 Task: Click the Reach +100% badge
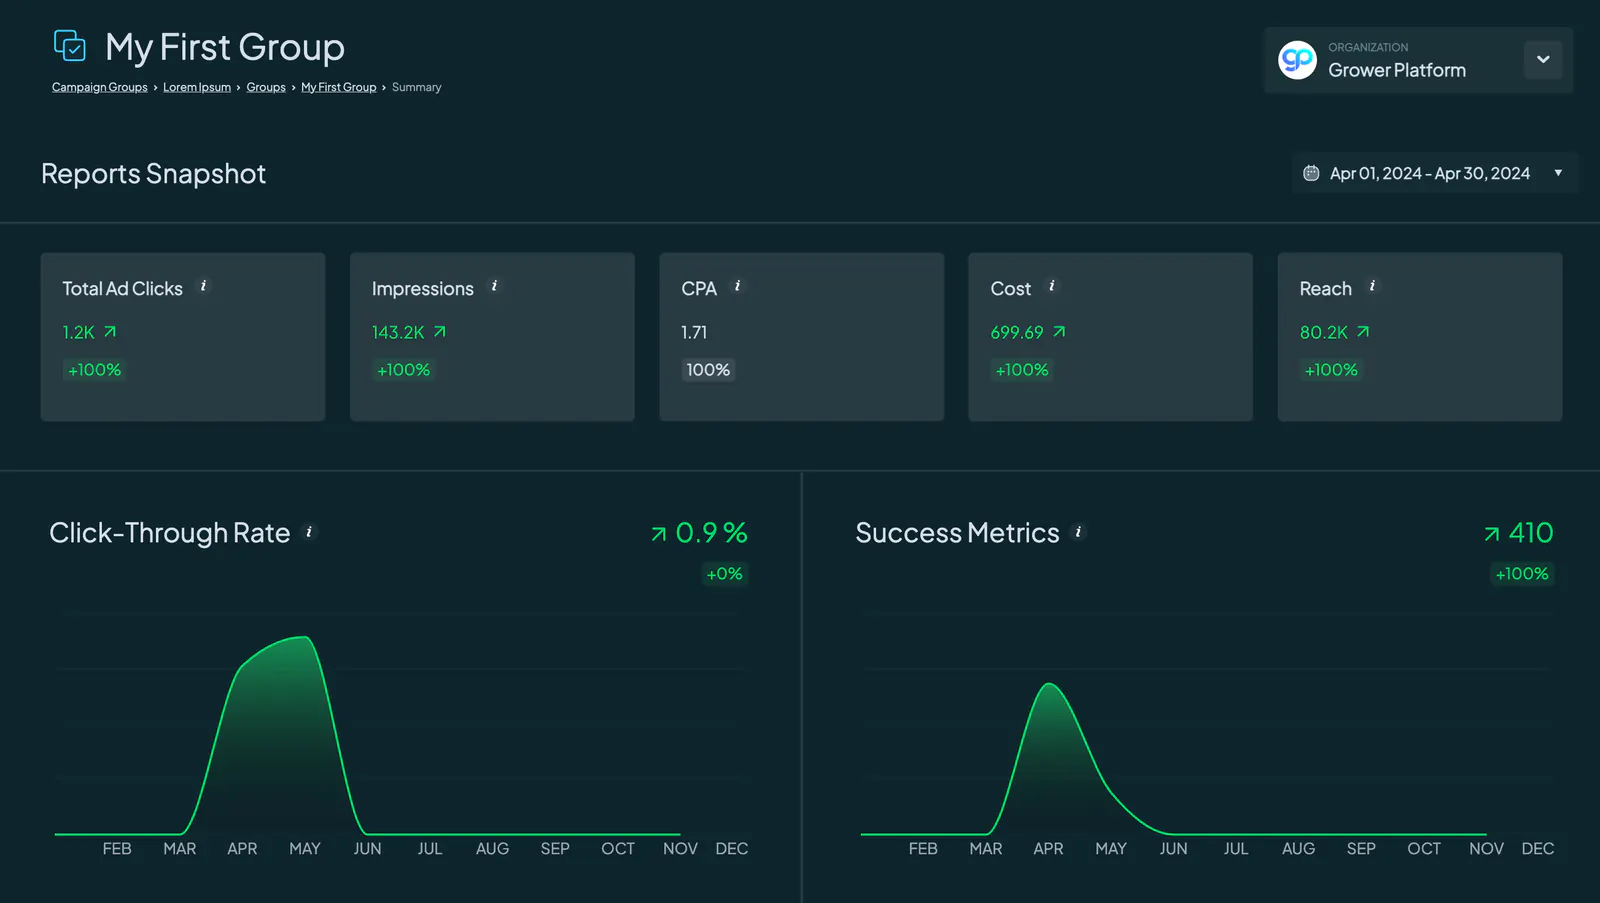pyautogui.click(x=1331, y=370)
